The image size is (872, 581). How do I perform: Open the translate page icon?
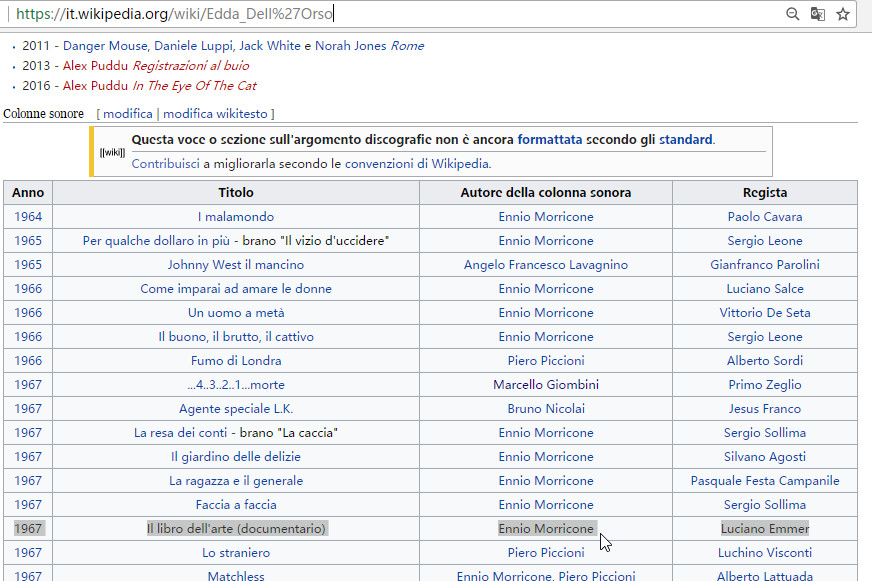pos(818,14)
